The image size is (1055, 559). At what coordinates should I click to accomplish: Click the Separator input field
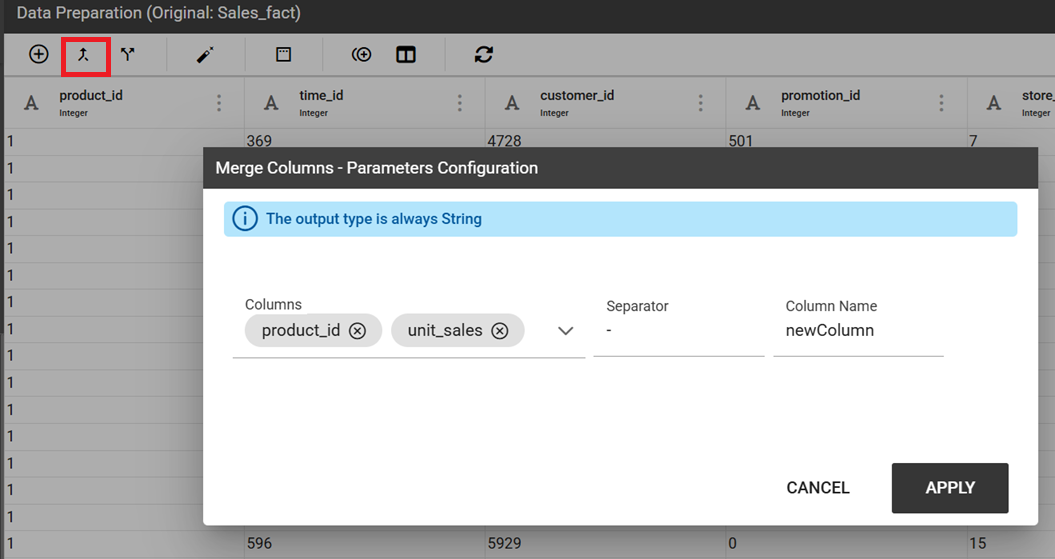tap(679, 331)
